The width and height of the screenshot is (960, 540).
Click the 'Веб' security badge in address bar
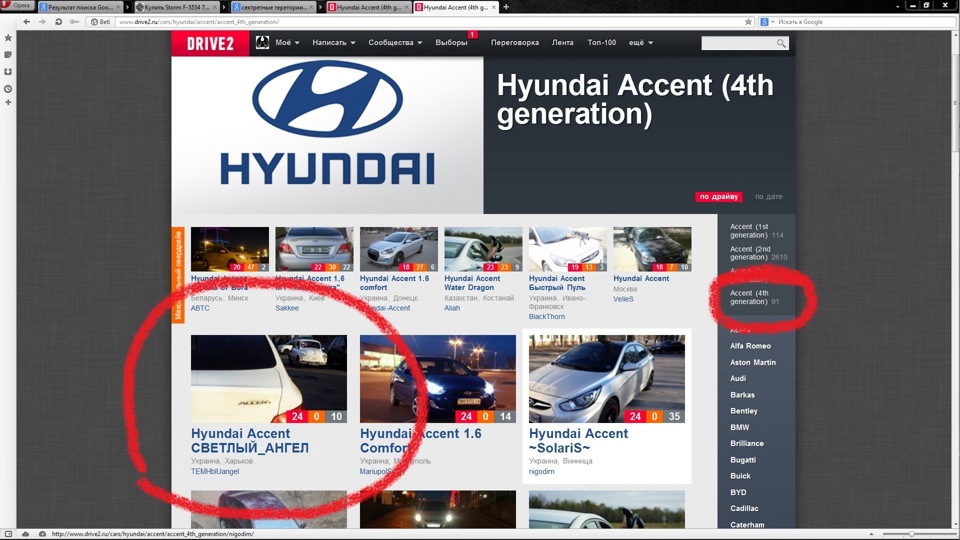[100, 21]
